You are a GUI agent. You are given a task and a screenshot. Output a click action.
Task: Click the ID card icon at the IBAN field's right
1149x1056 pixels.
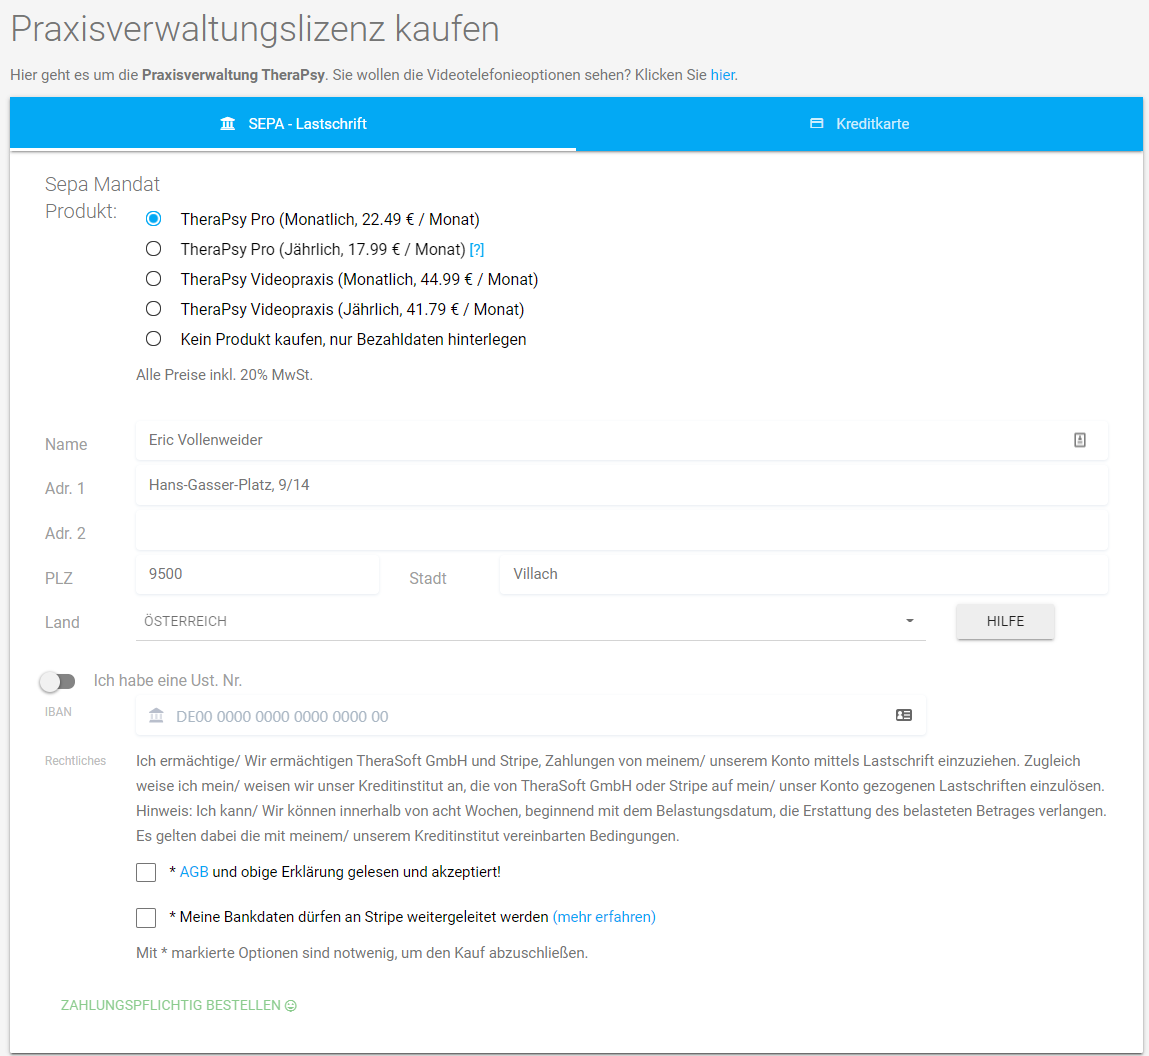click(904, 715)
